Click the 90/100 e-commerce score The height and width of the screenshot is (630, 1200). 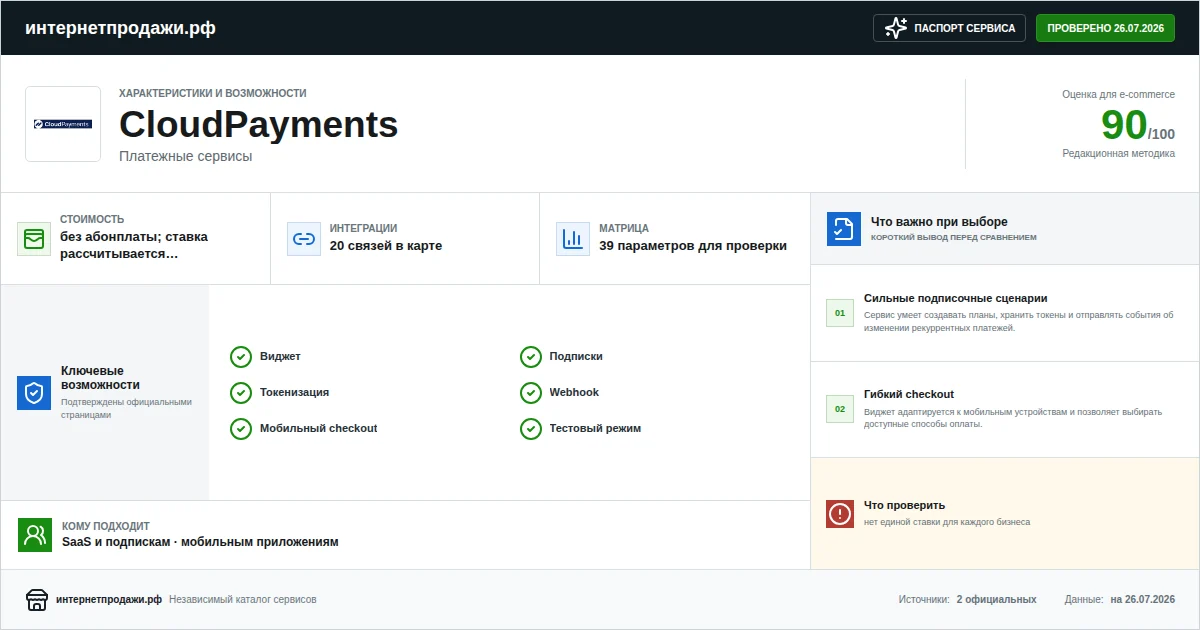[x=1138, y=125]
